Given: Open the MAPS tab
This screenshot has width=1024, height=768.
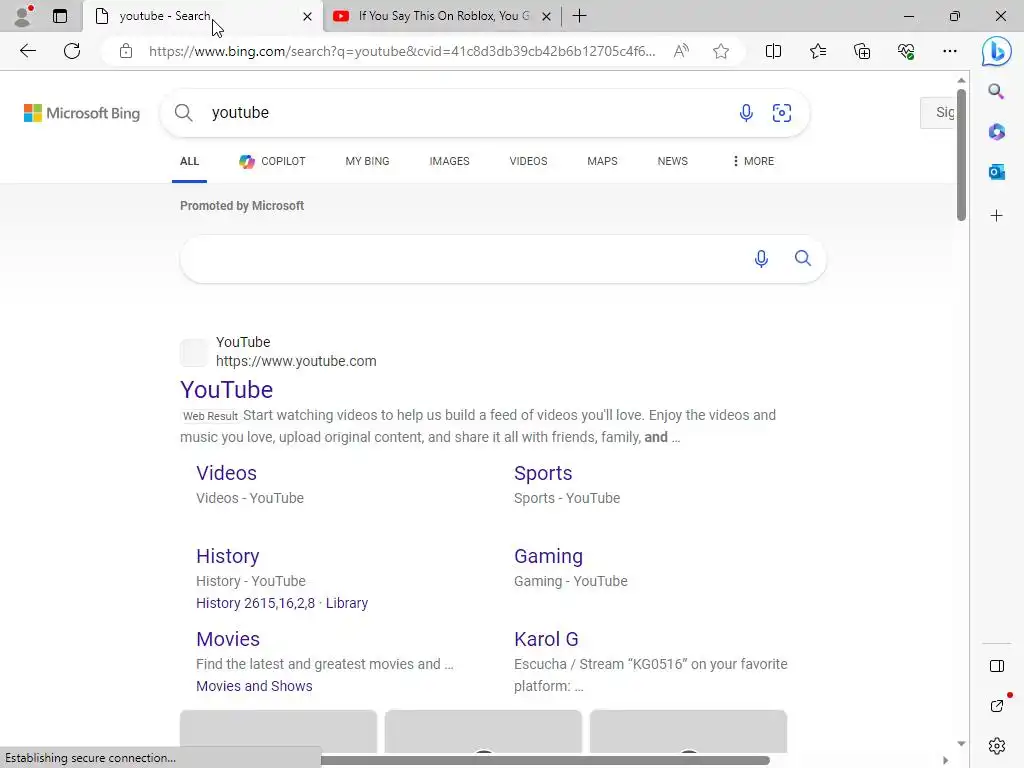Looking at the screenshot, I should pos(602,161).
